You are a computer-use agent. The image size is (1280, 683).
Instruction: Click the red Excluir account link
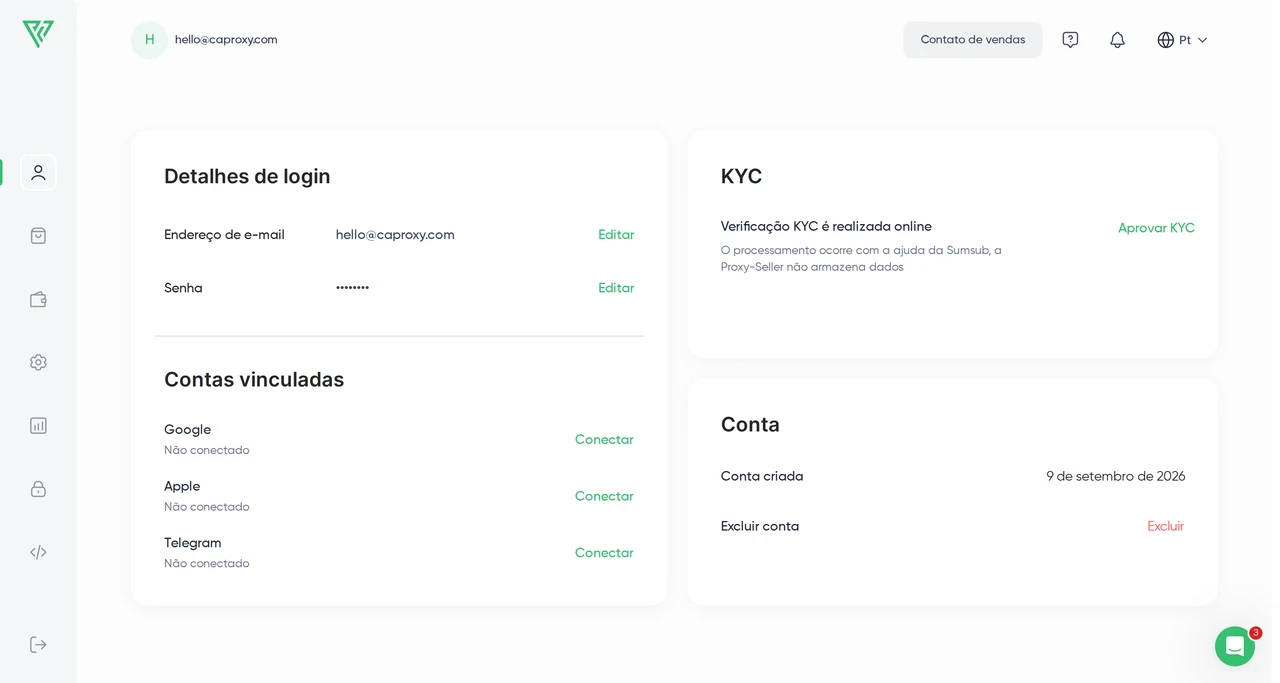pos(1165,526)
